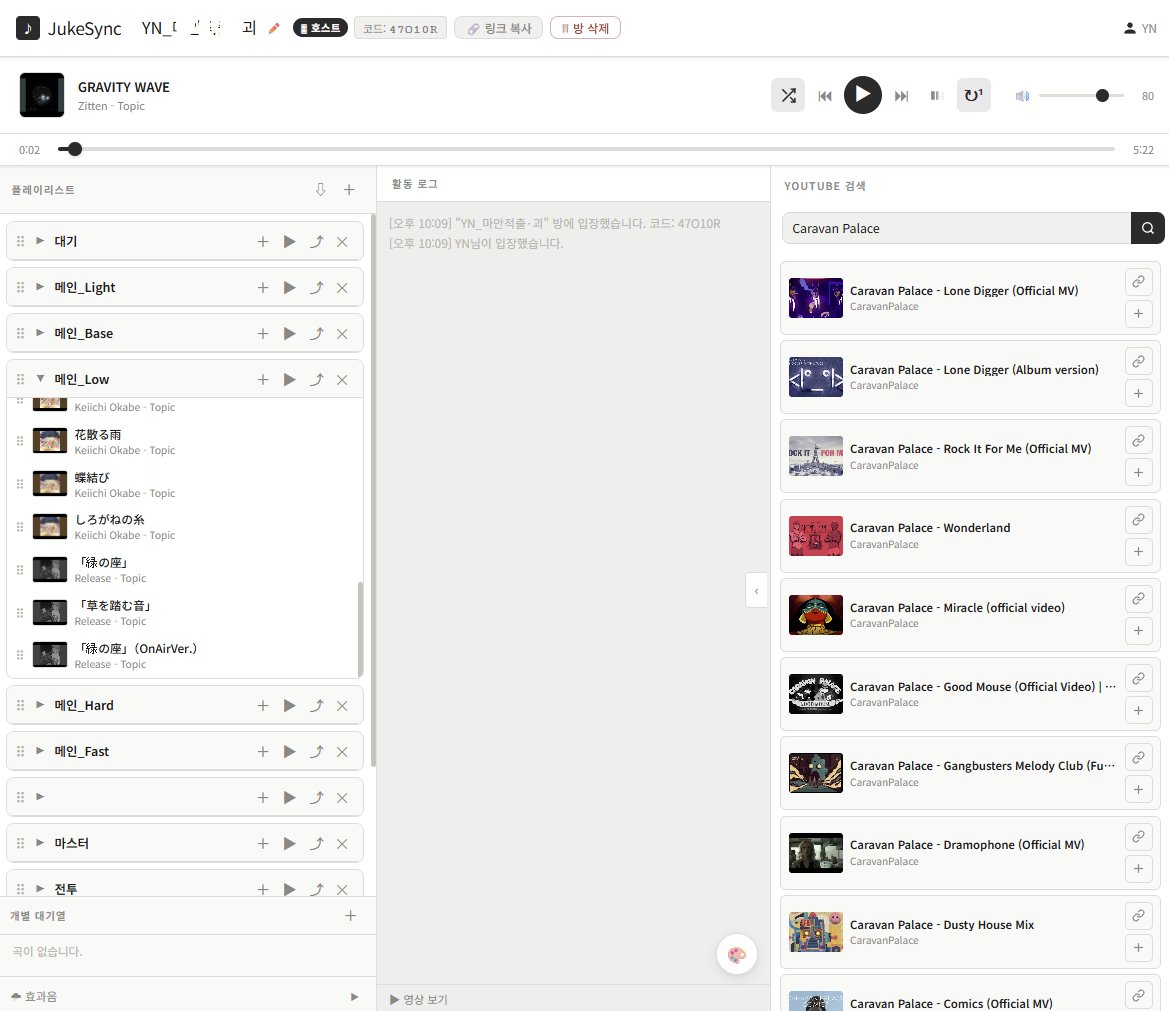Expand the 효과음 section
Image resolution: width=1169 pixels, height=1011 pixels.
coord(354,997)
